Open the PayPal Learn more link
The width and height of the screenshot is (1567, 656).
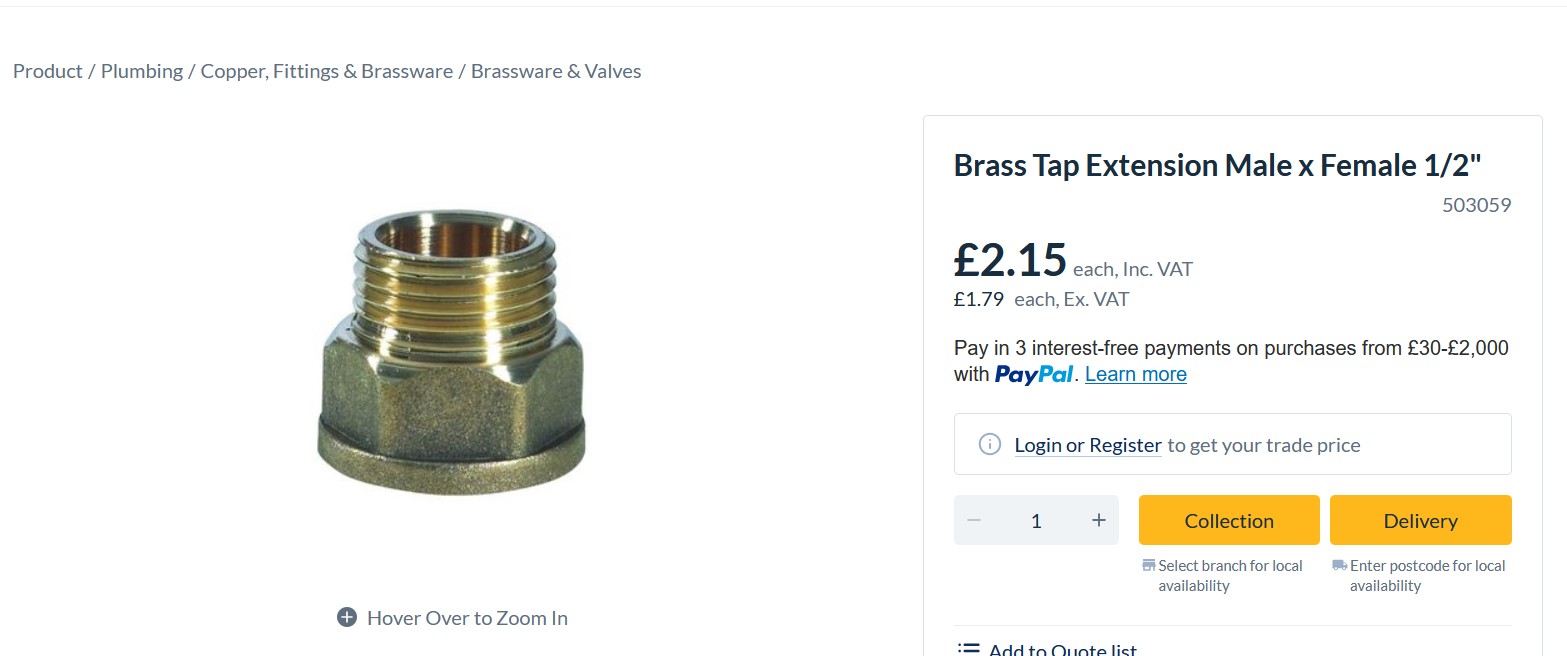click(1135, 373)
